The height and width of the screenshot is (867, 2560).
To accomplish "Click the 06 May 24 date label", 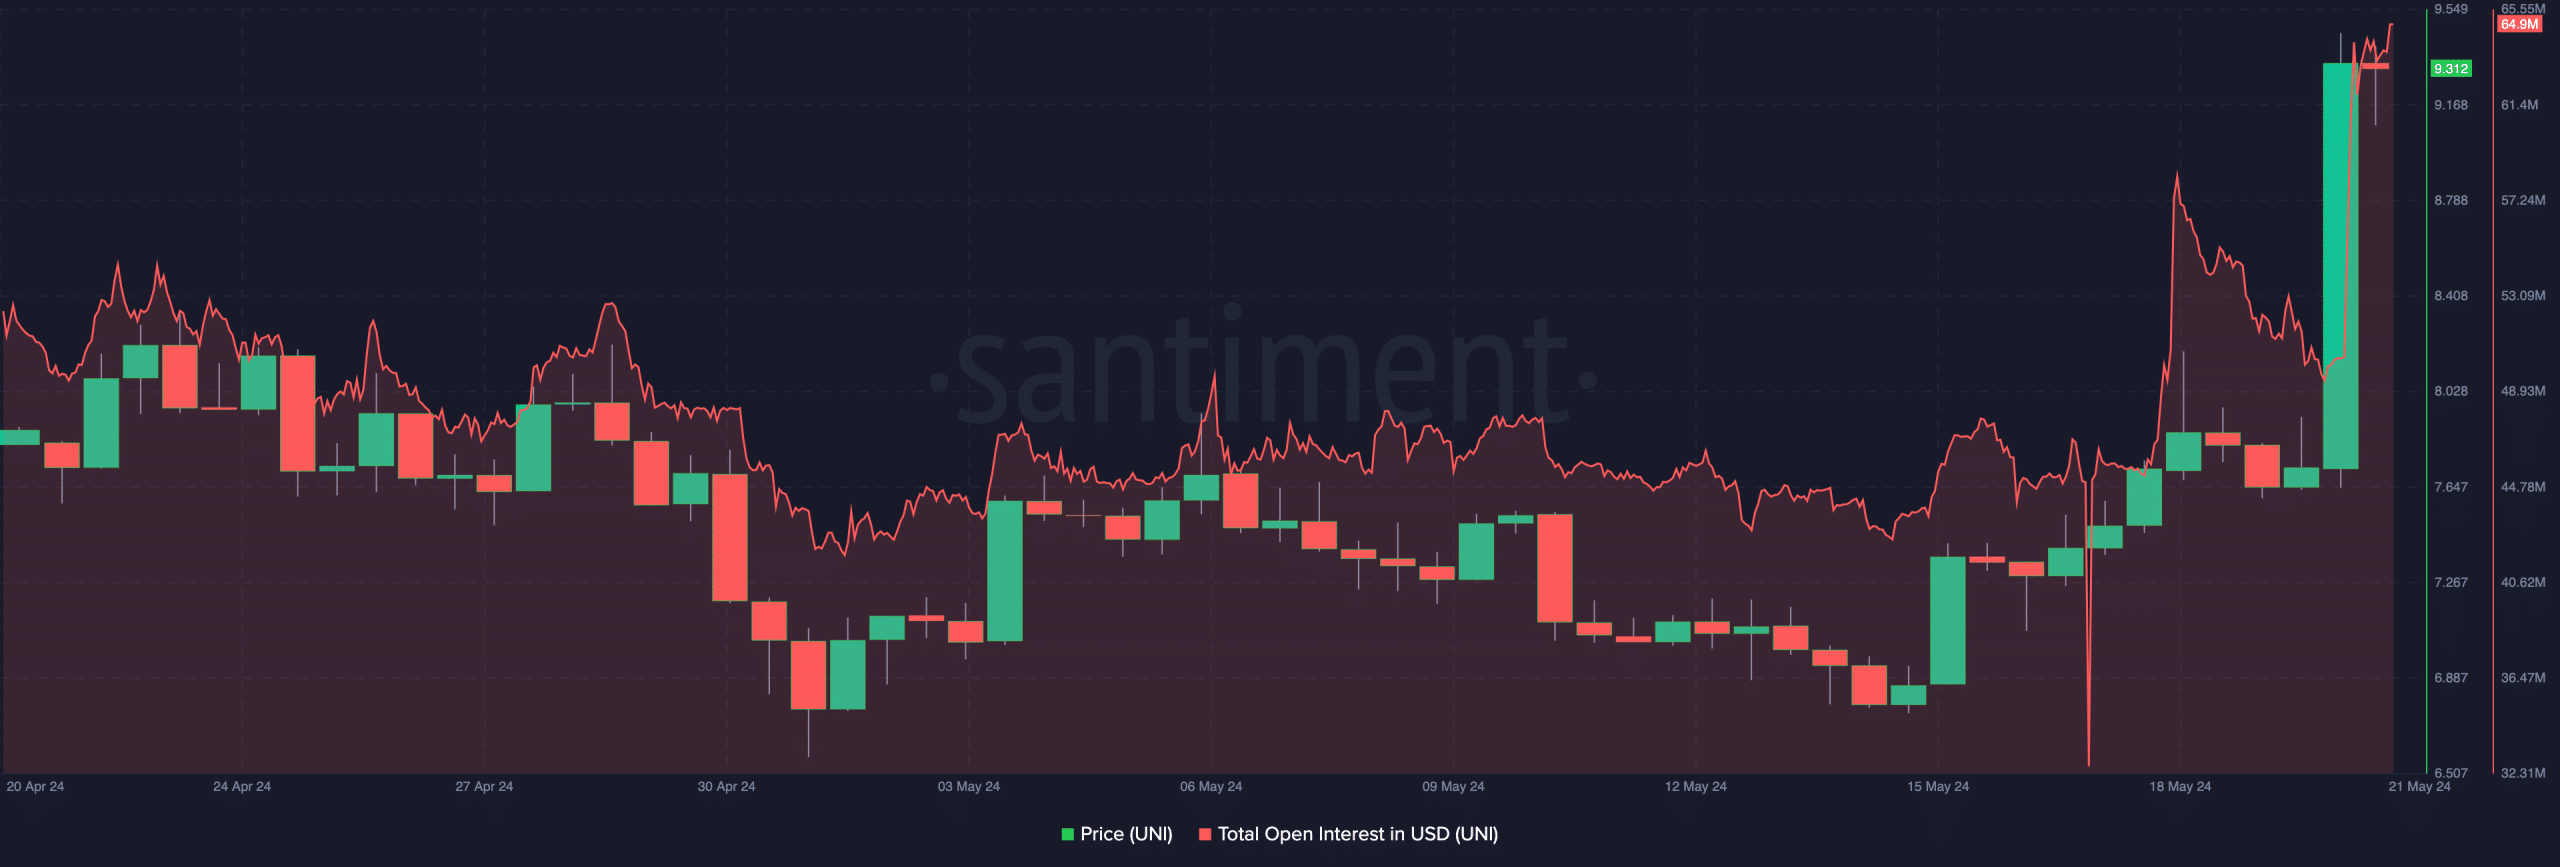I will 1211,786.
